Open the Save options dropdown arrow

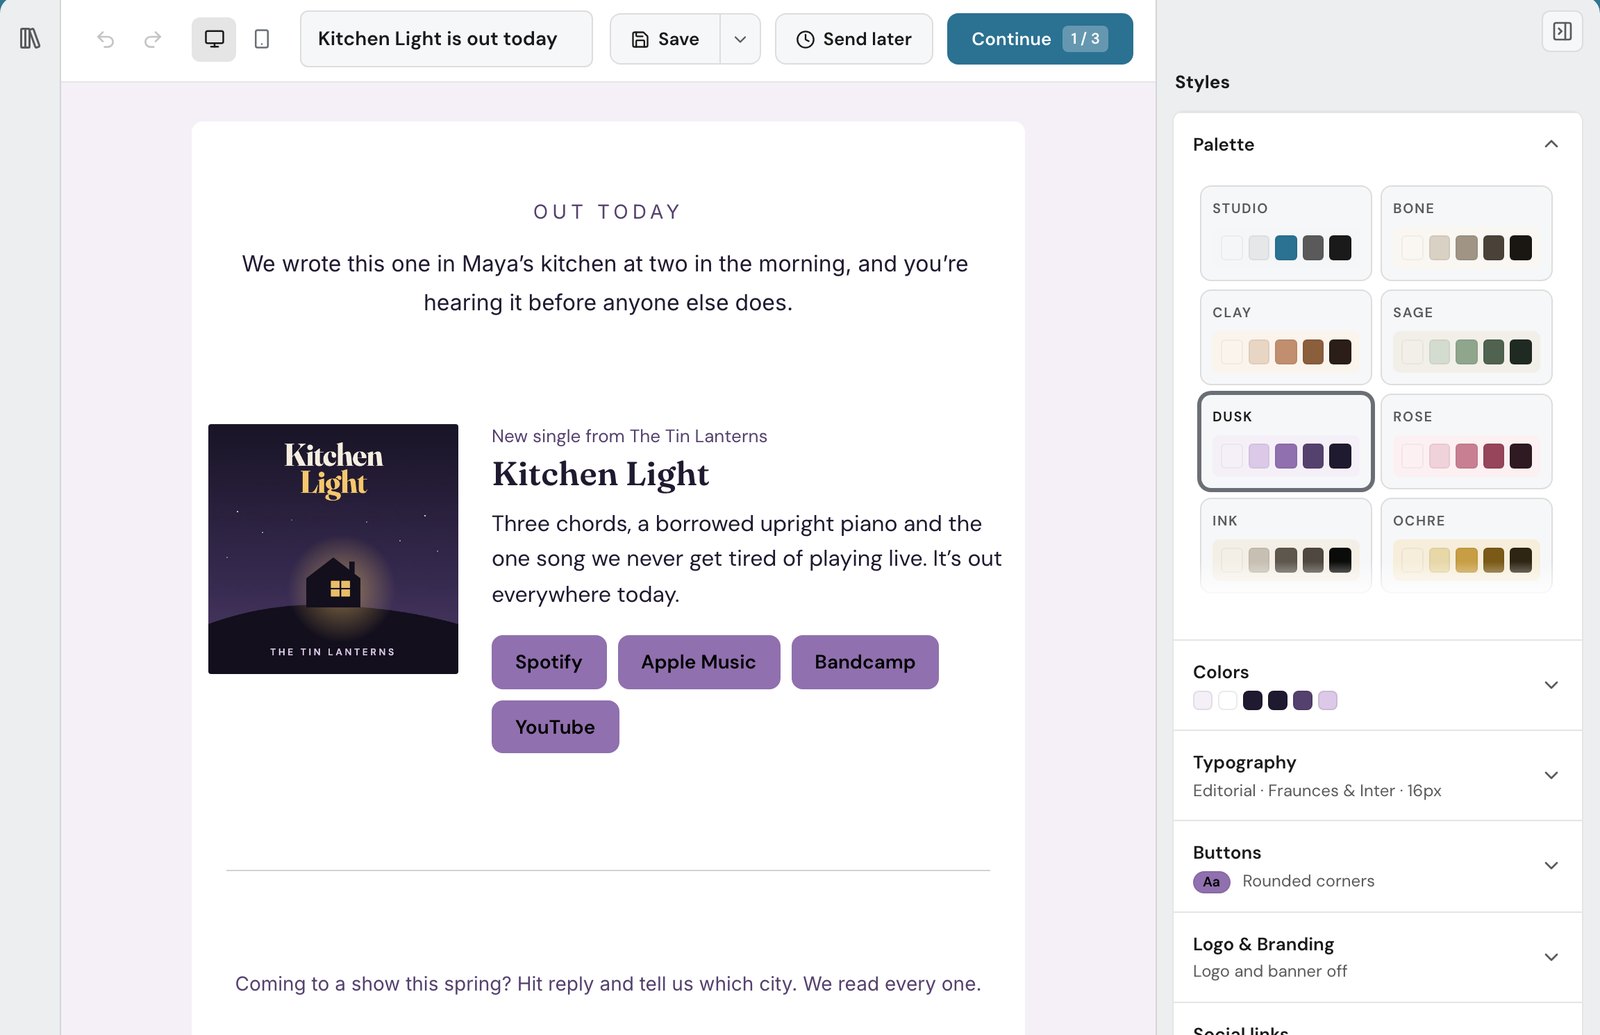740,39
